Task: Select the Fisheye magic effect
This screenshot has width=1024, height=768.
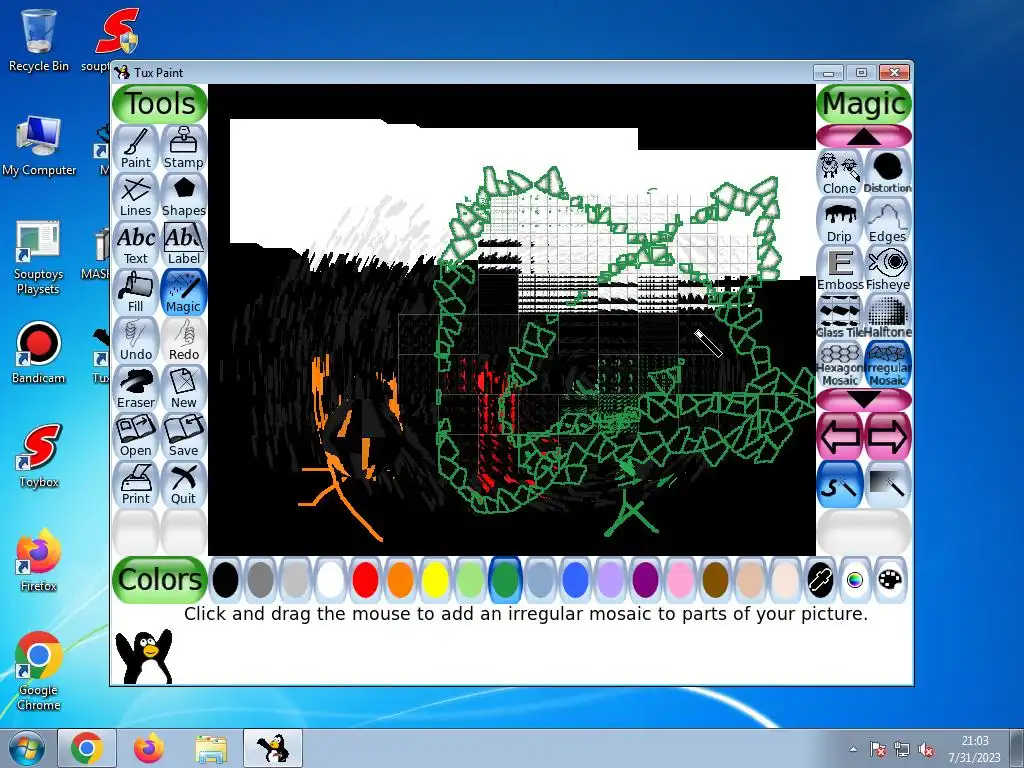Action: [x=888, y=268]
